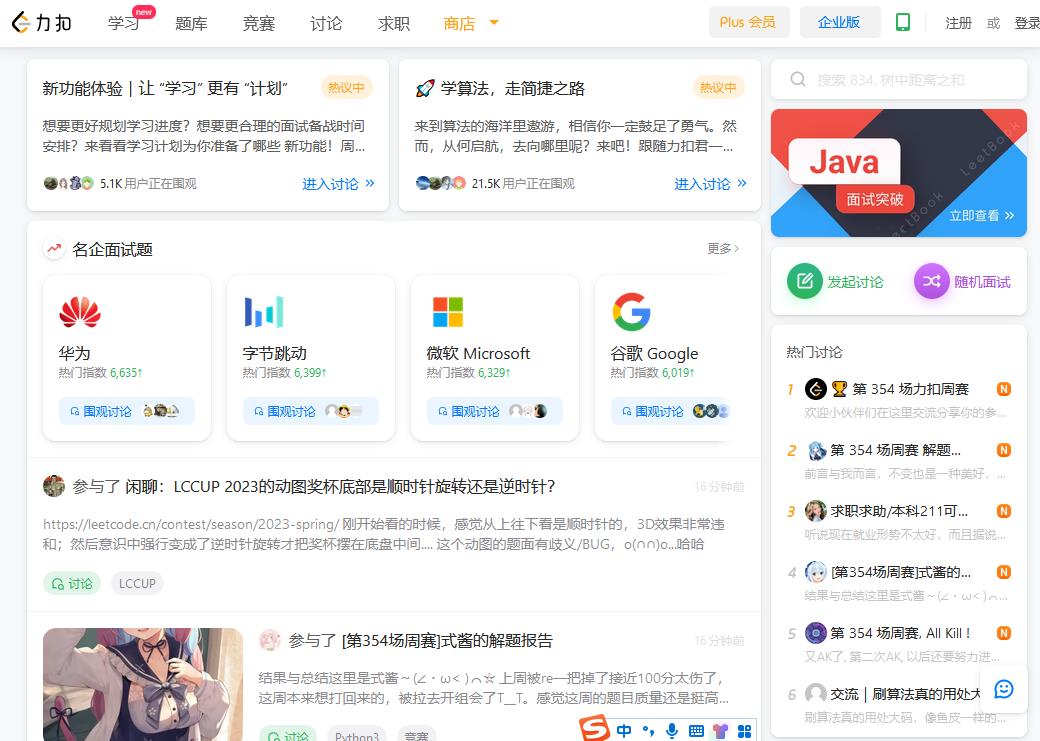
Task: Open the floating chat smiley button
Action: tap(1004, 688)
